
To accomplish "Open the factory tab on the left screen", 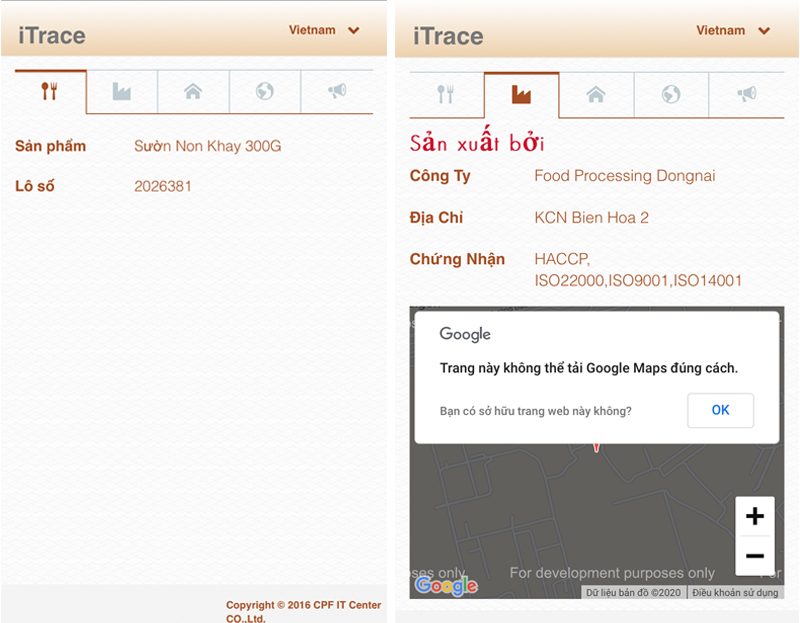I will pos(121,92).
